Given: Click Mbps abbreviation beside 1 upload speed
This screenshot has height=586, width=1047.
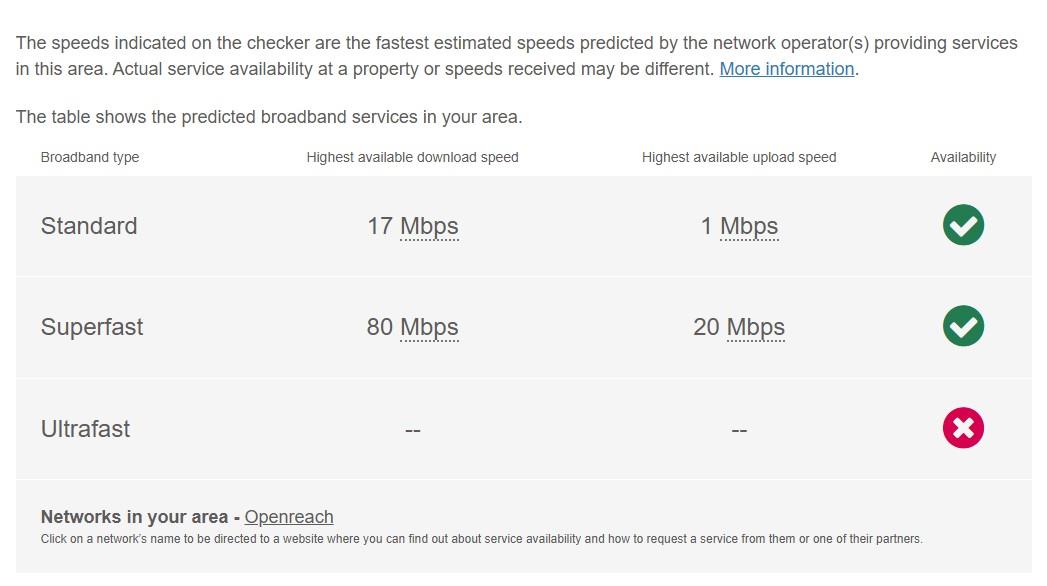Looking at the screenshot, I should click(x=749, y=226).
